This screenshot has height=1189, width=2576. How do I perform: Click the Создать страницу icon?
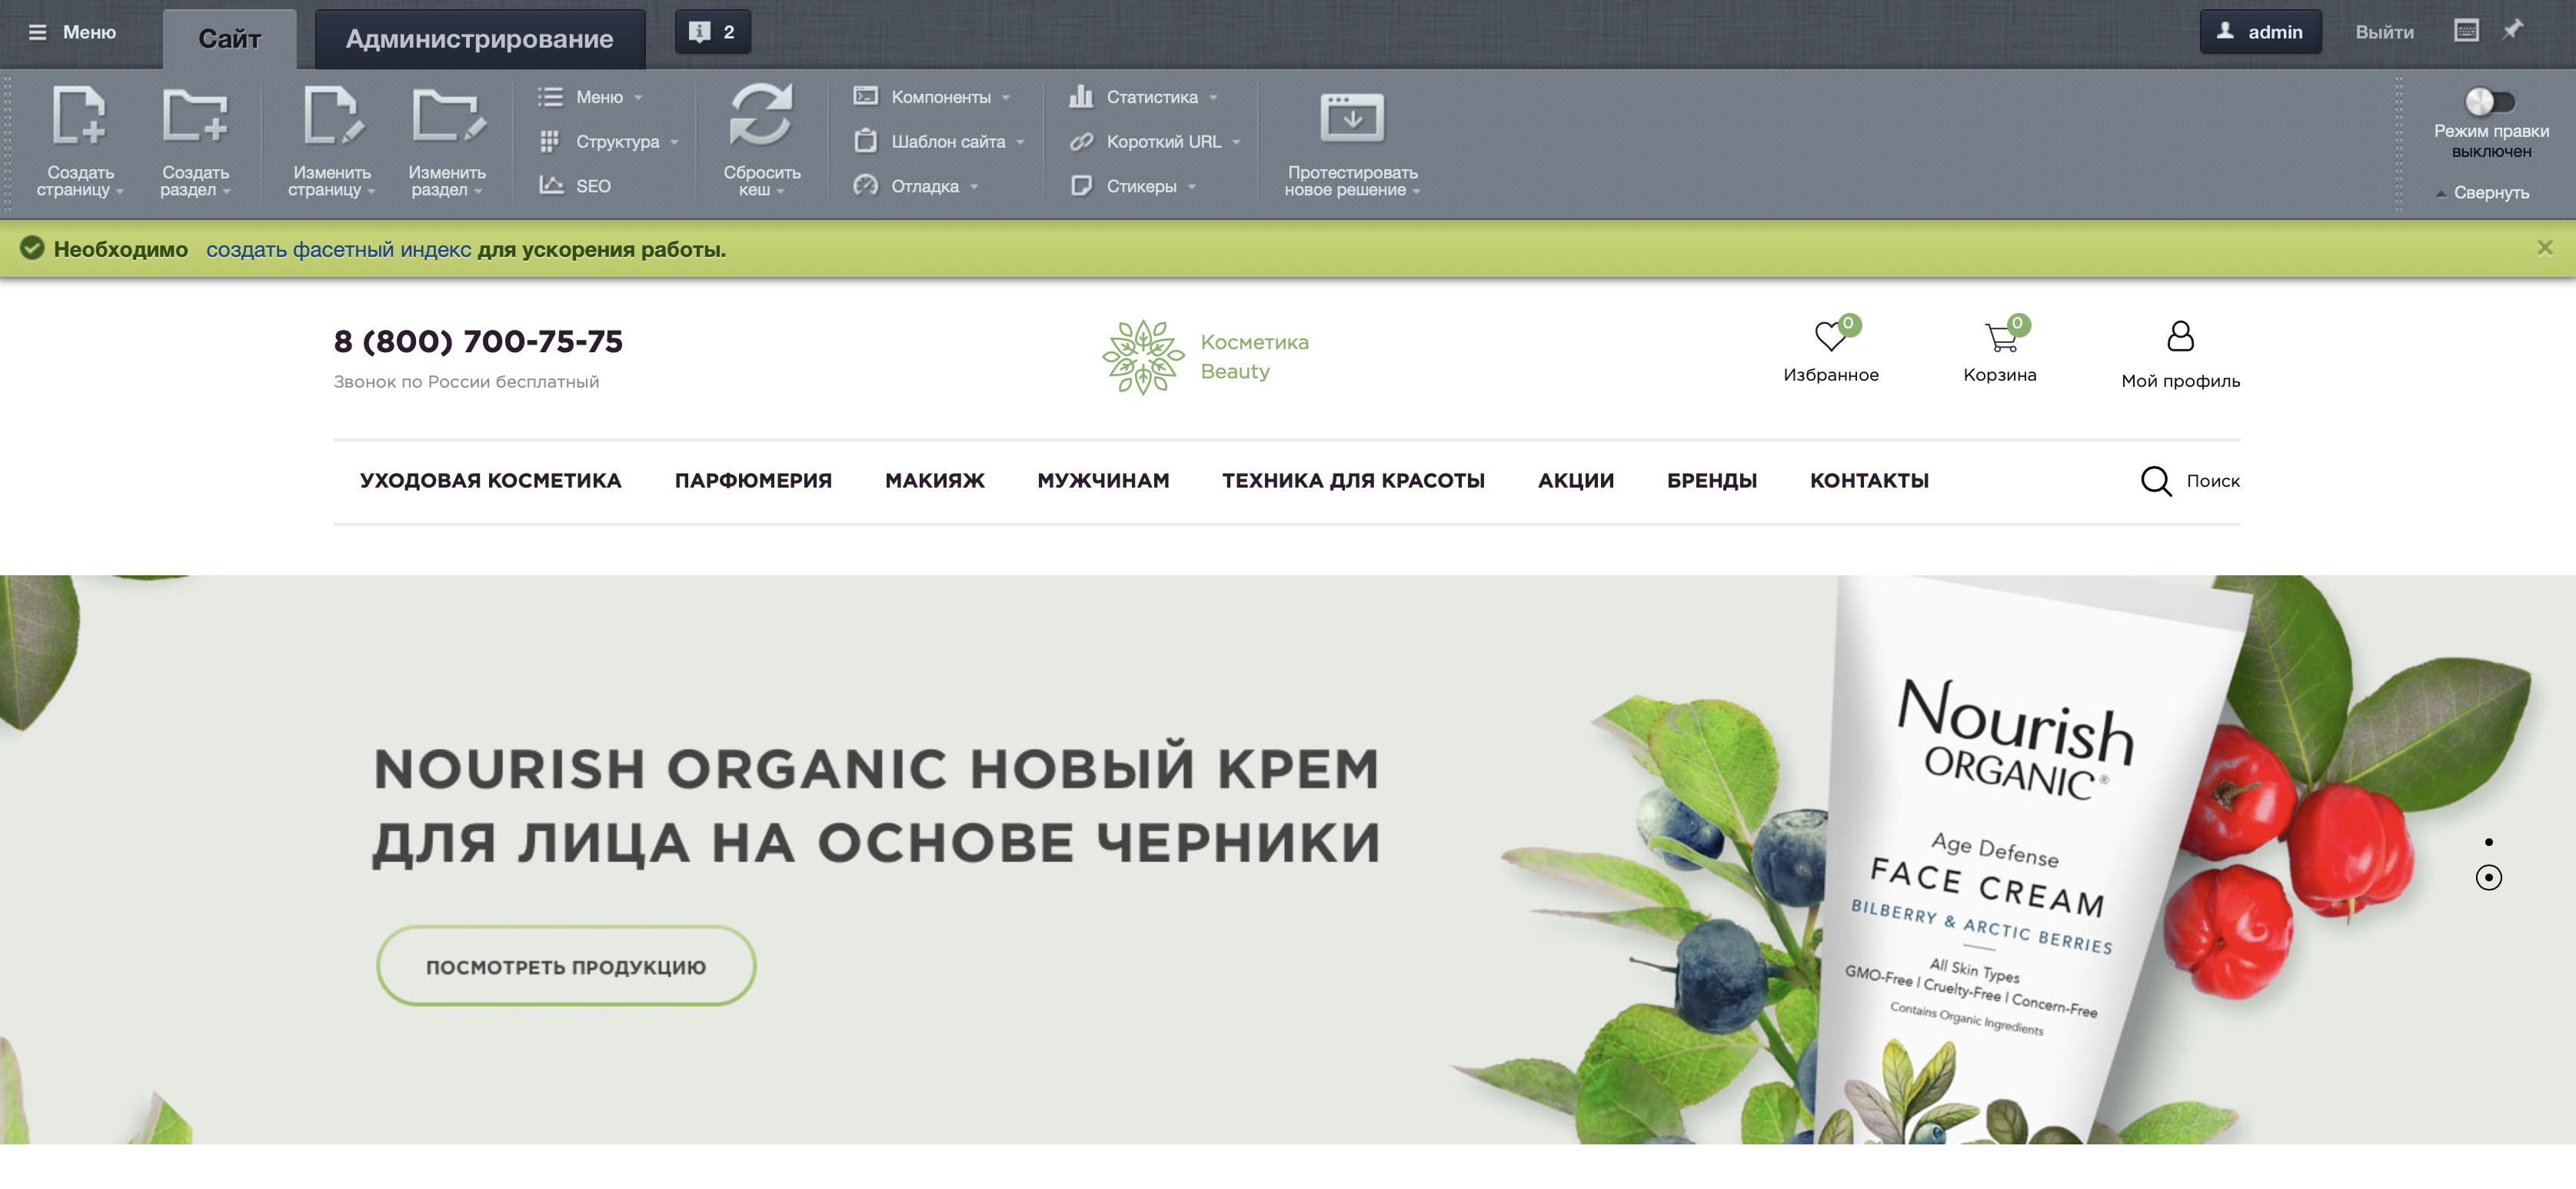(79, 116)
